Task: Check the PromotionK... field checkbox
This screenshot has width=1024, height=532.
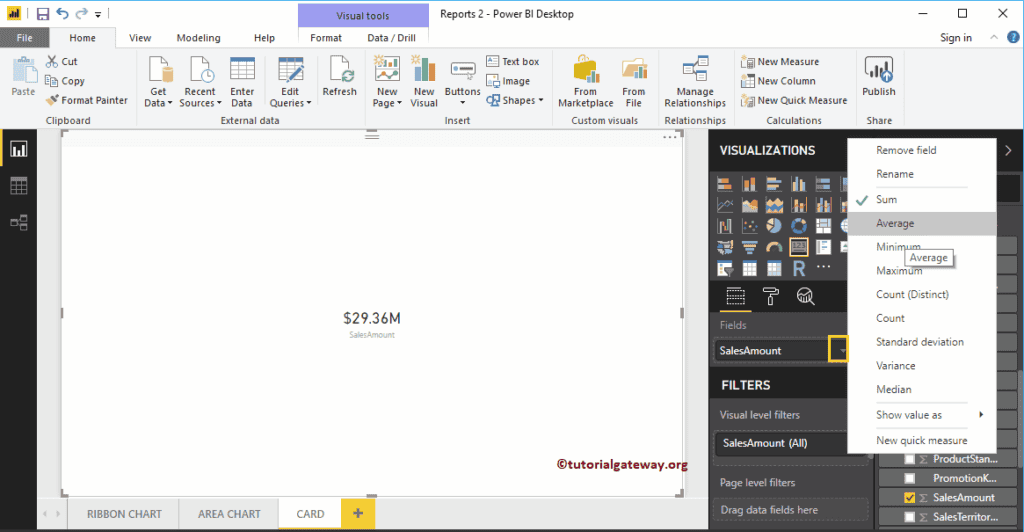Action: coord(909,478)
